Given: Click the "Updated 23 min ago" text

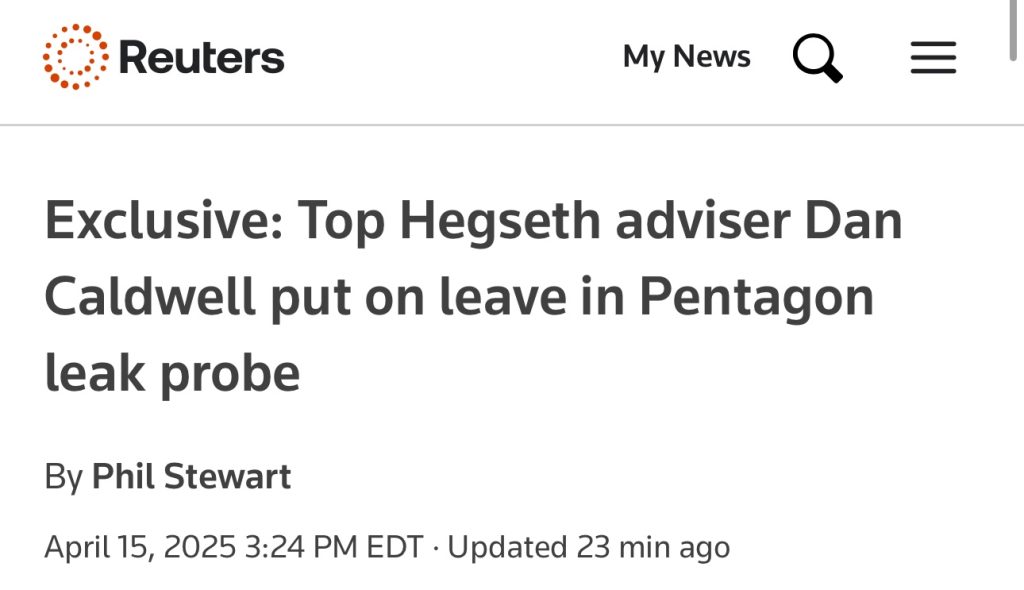Looking at the screenshot, I should (588, 547).
